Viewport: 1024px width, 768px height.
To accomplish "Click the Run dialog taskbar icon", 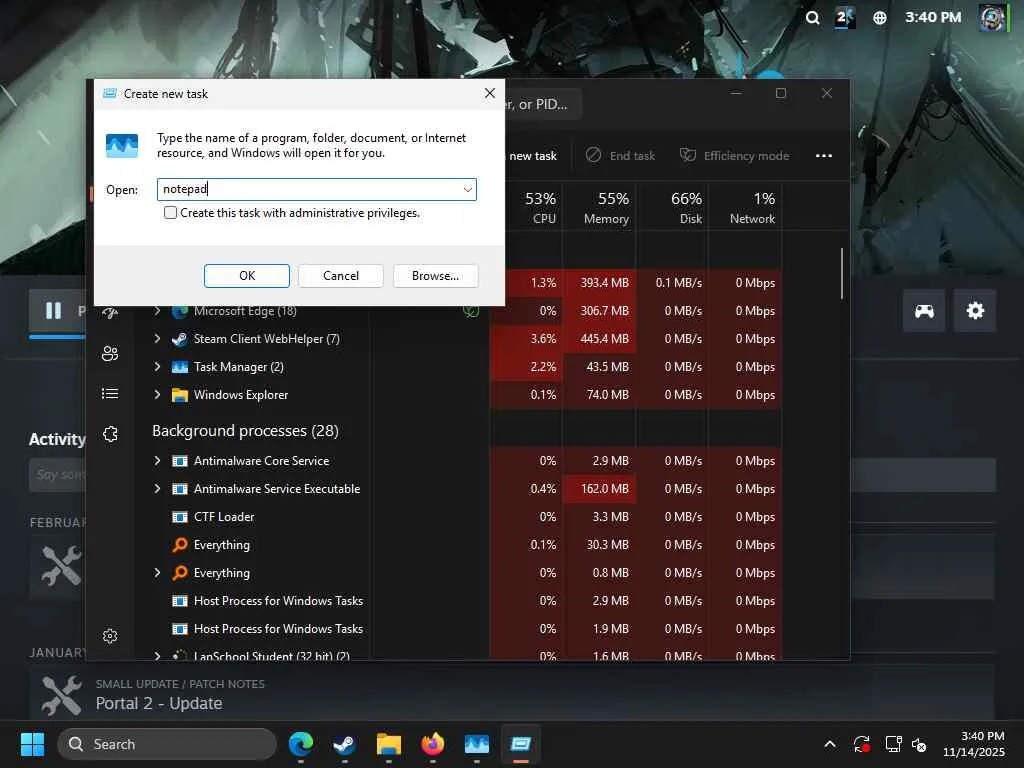I will pos(520,744).
